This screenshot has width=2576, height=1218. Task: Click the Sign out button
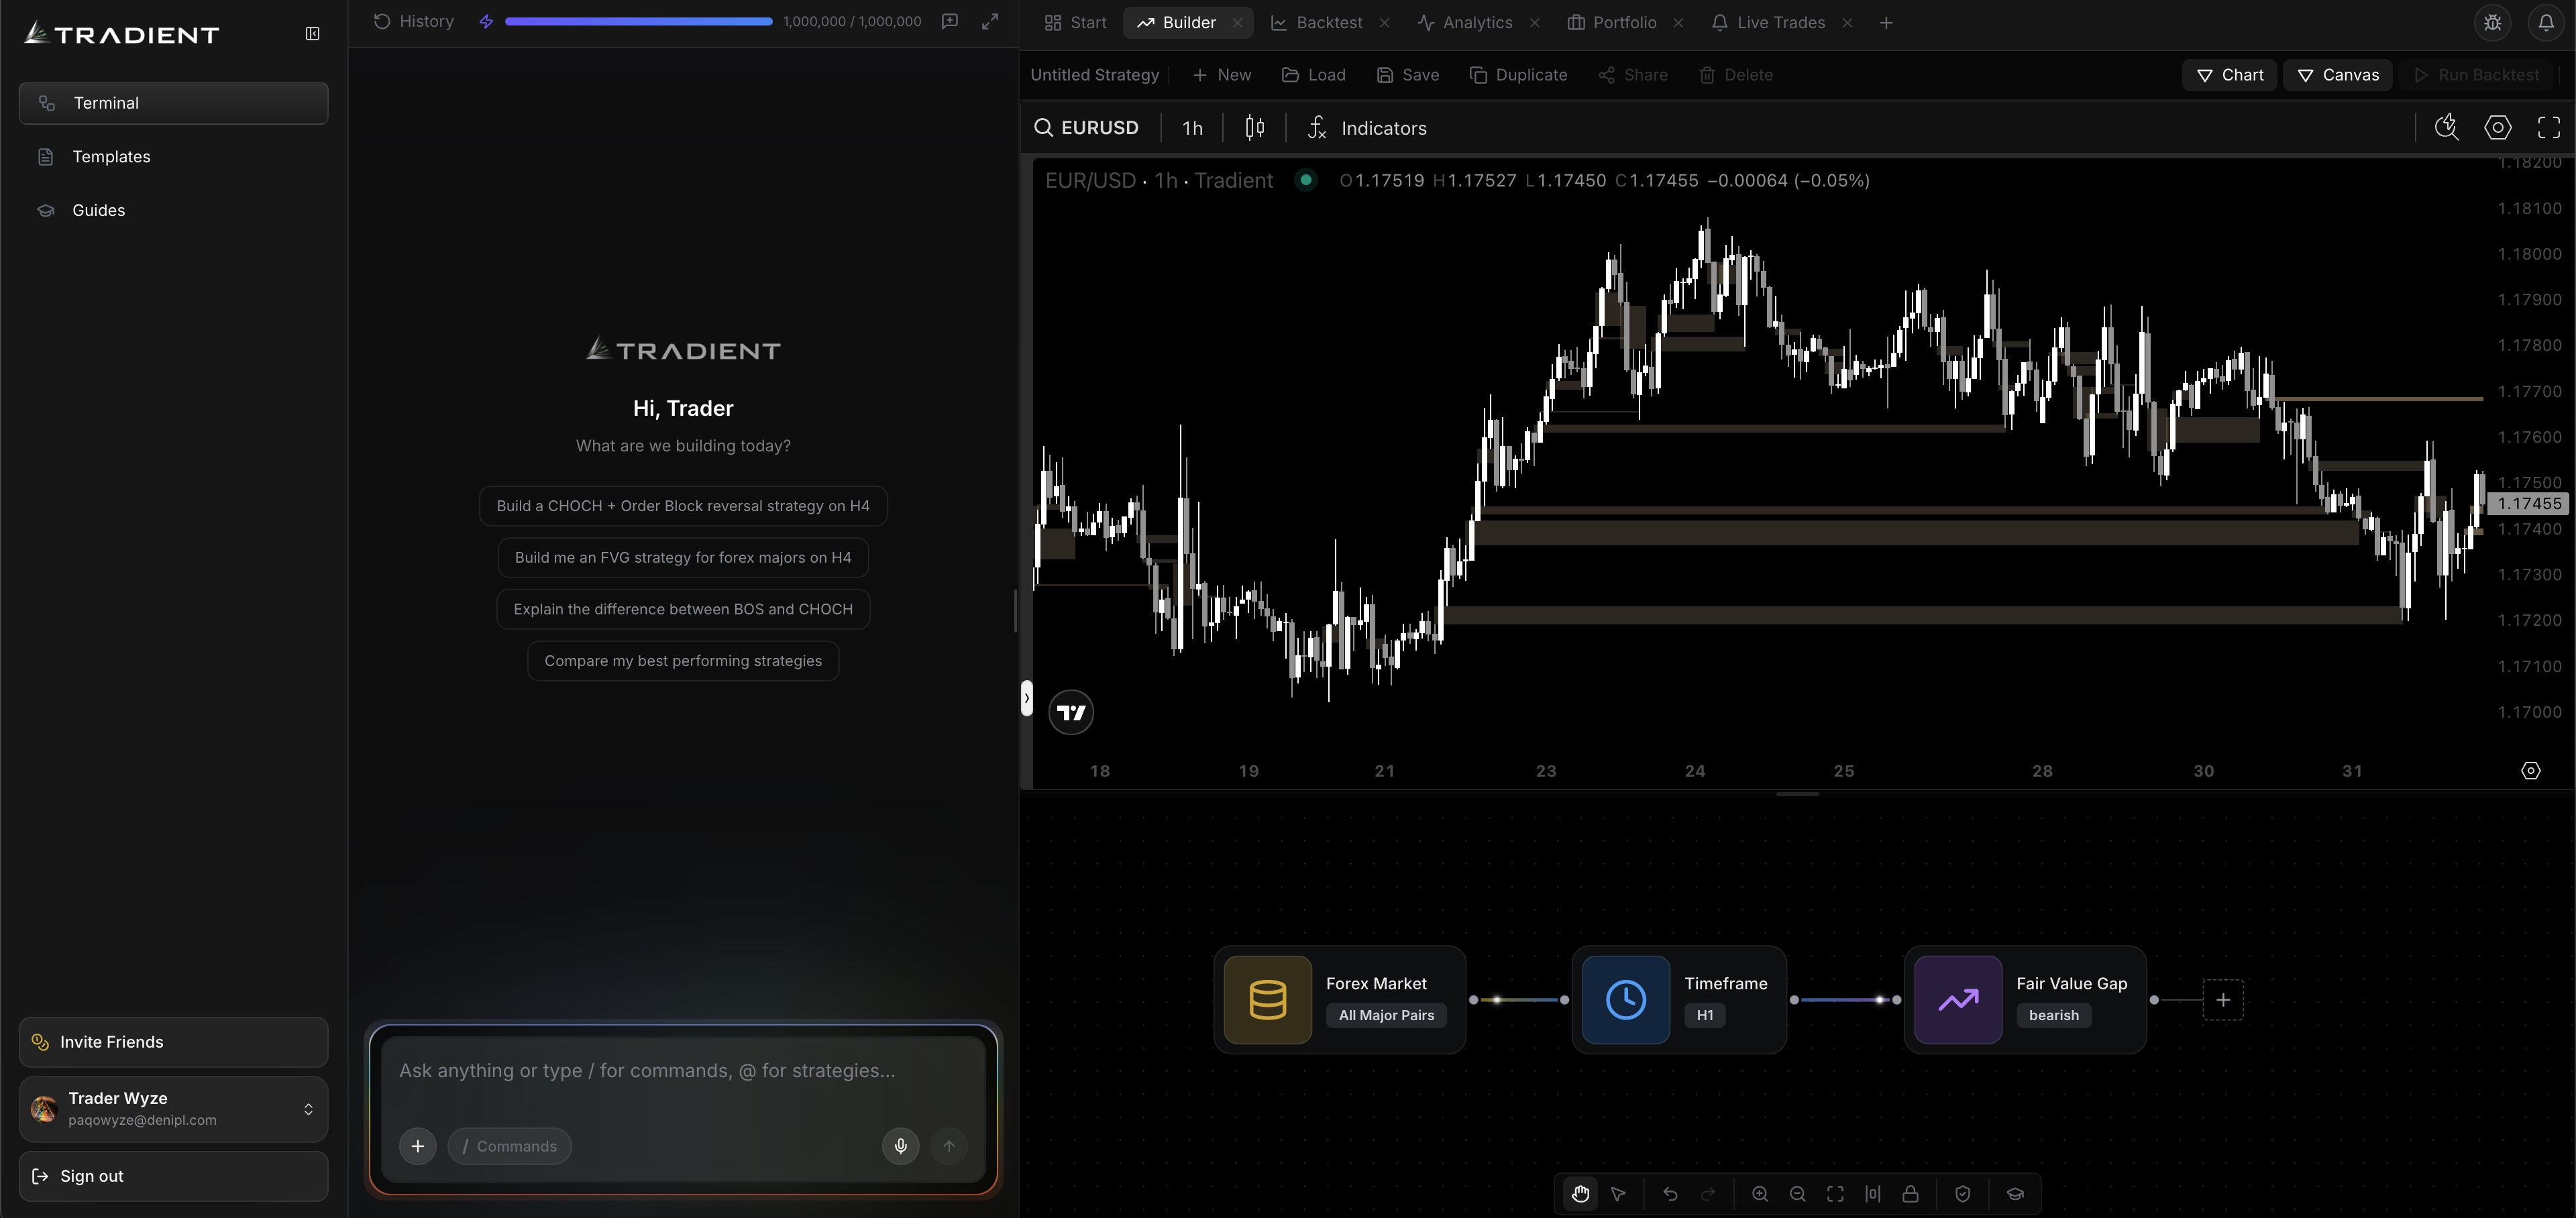(x=173, y=1176)
